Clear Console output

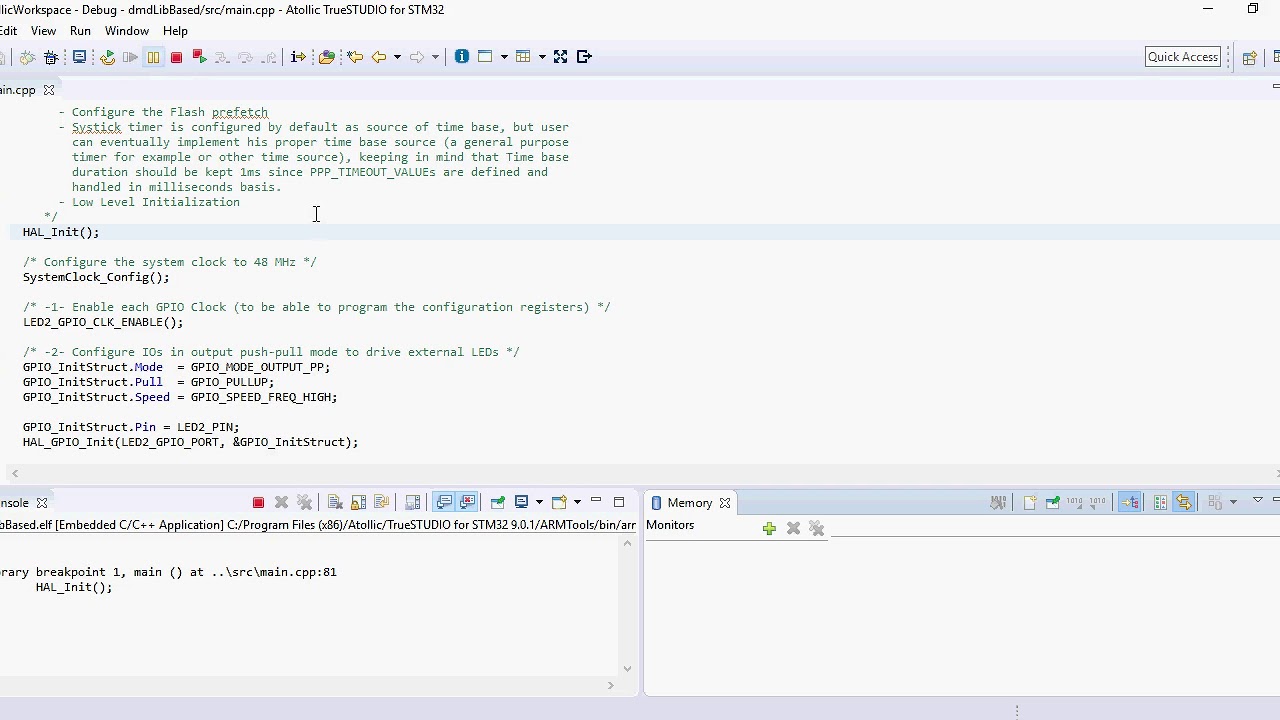[x=335, y=502]
